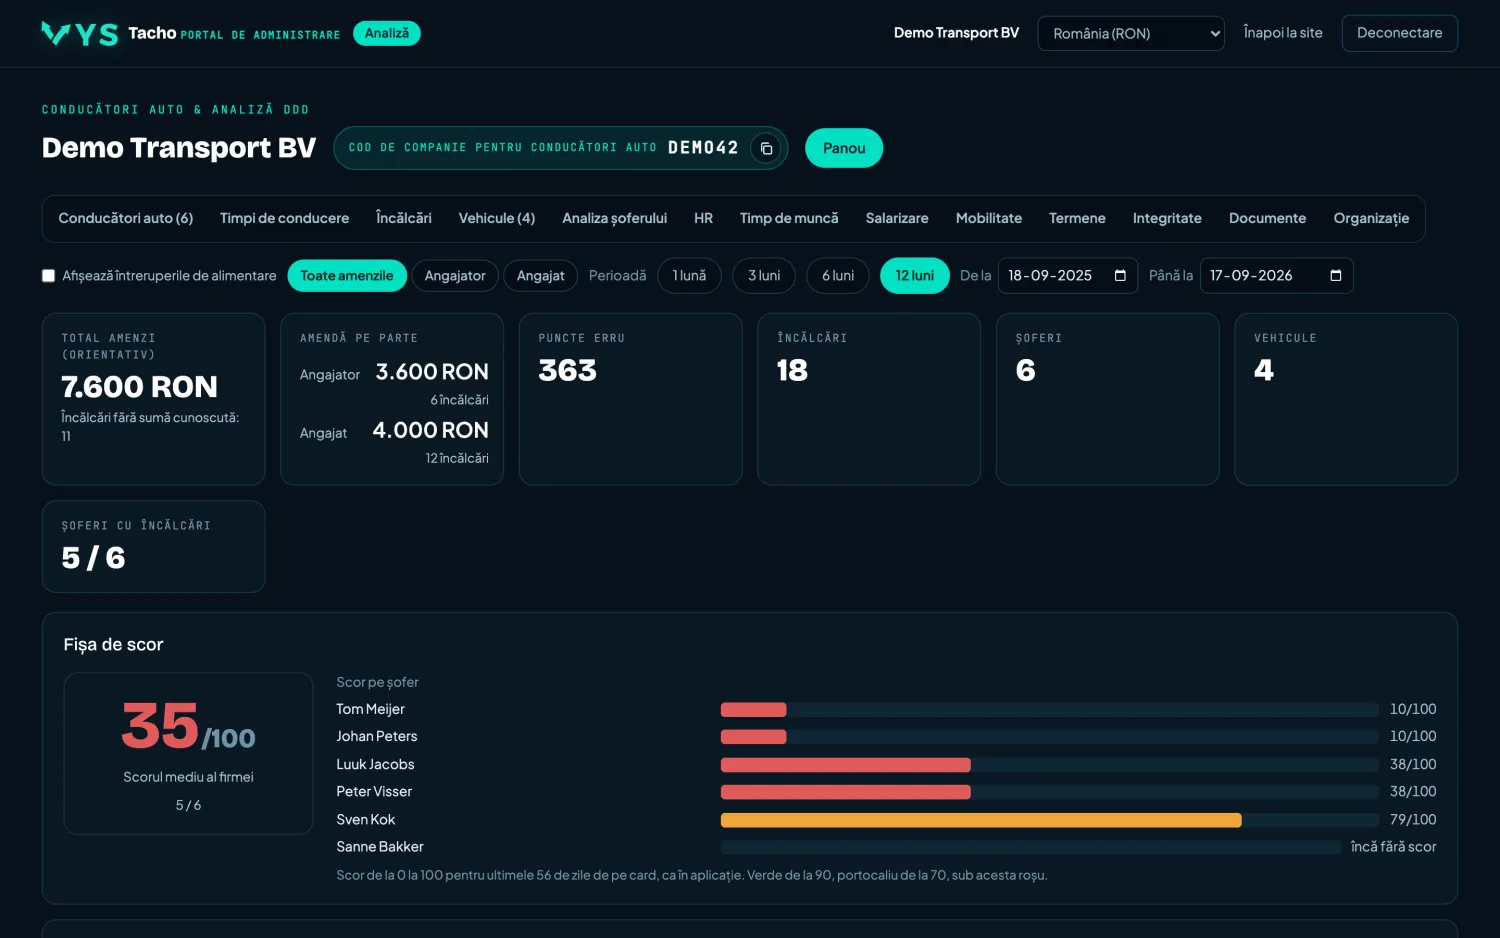Select driver name Luuk Jacobs
Screen dimensions: 1500x938
tap(375, 765)
